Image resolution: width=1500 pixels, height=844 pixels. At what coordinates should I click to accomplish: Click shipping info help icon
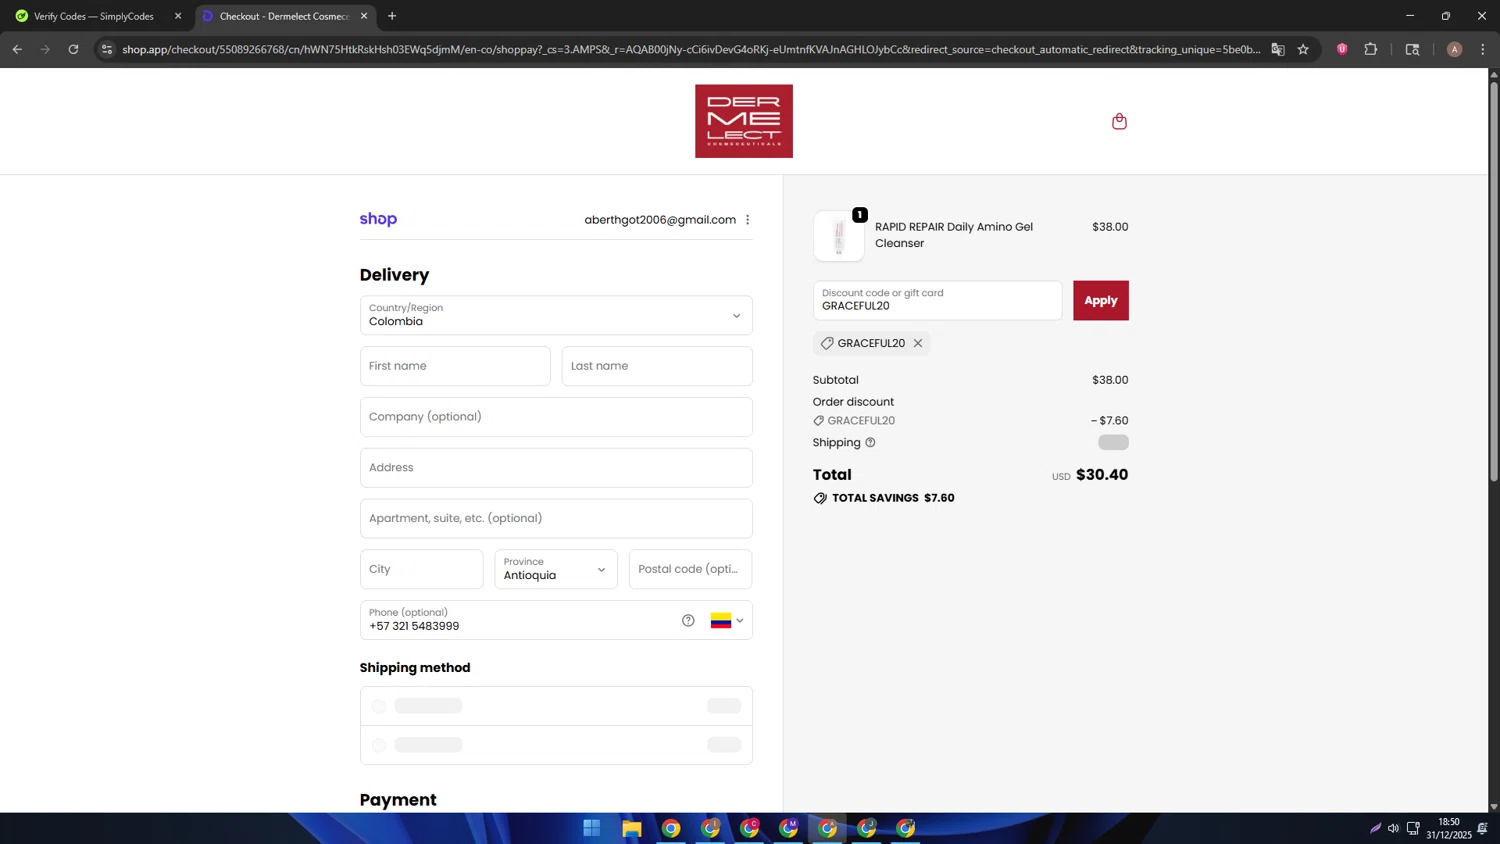[x=870, y=442]
